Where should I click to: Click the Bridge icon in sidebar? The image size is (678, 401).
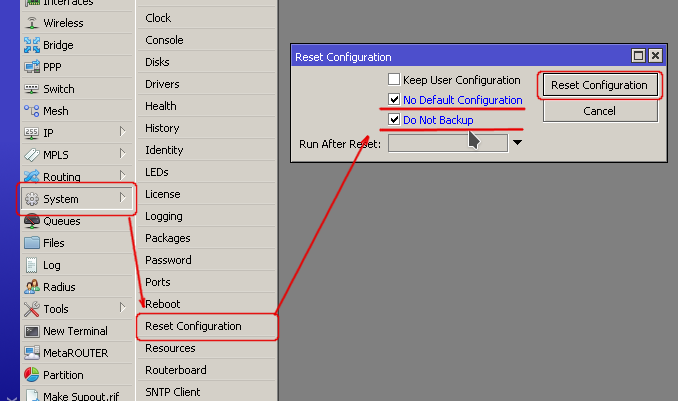coord(31,45)
